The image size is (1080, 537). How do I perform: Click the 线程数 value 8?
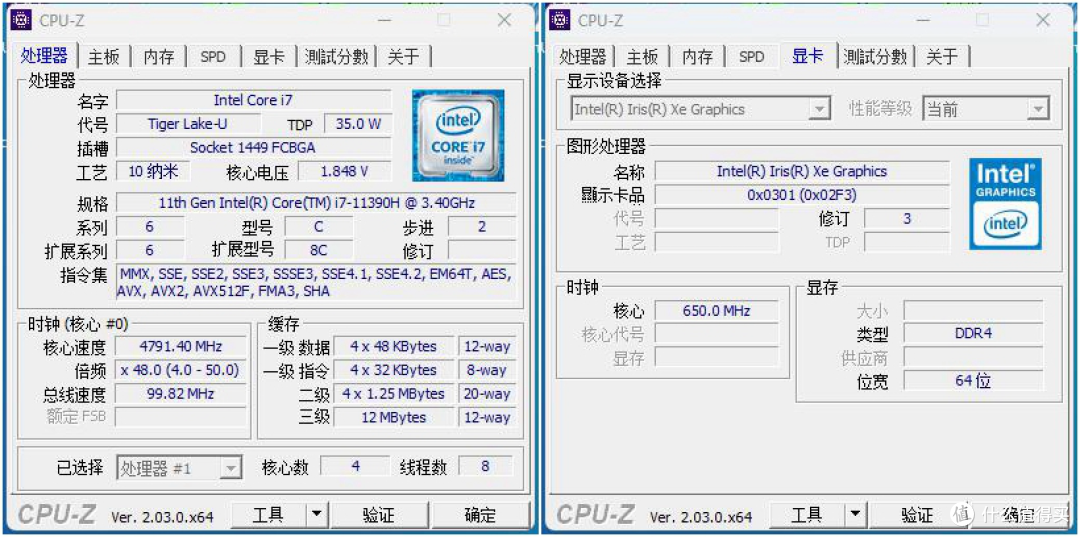[486, 466]
